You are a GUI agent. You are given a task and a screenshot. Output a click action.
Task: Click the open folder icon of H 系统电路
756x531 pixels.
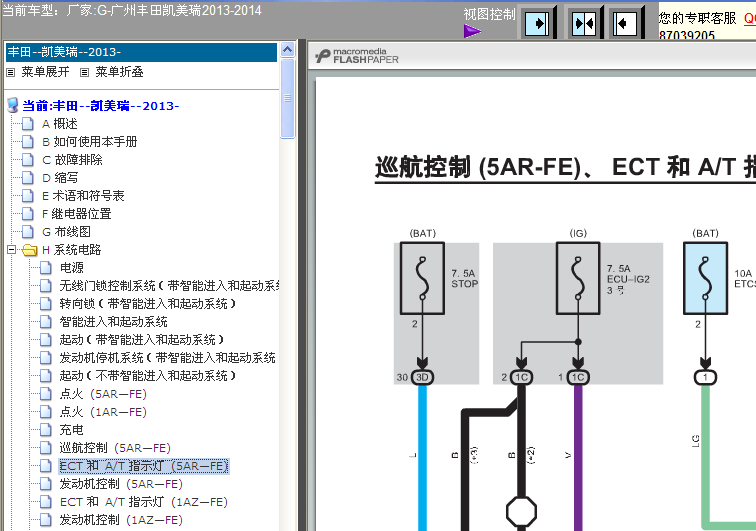tap(30, 250)
